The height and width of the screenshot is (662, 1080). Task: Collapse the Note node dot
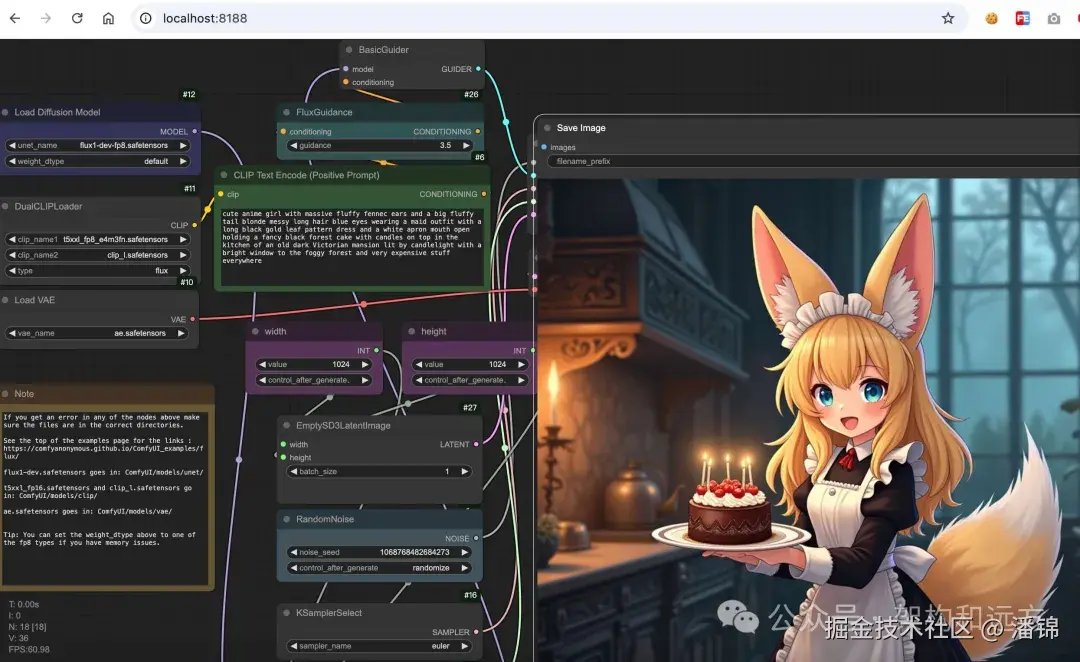click(x=6, y=393)
